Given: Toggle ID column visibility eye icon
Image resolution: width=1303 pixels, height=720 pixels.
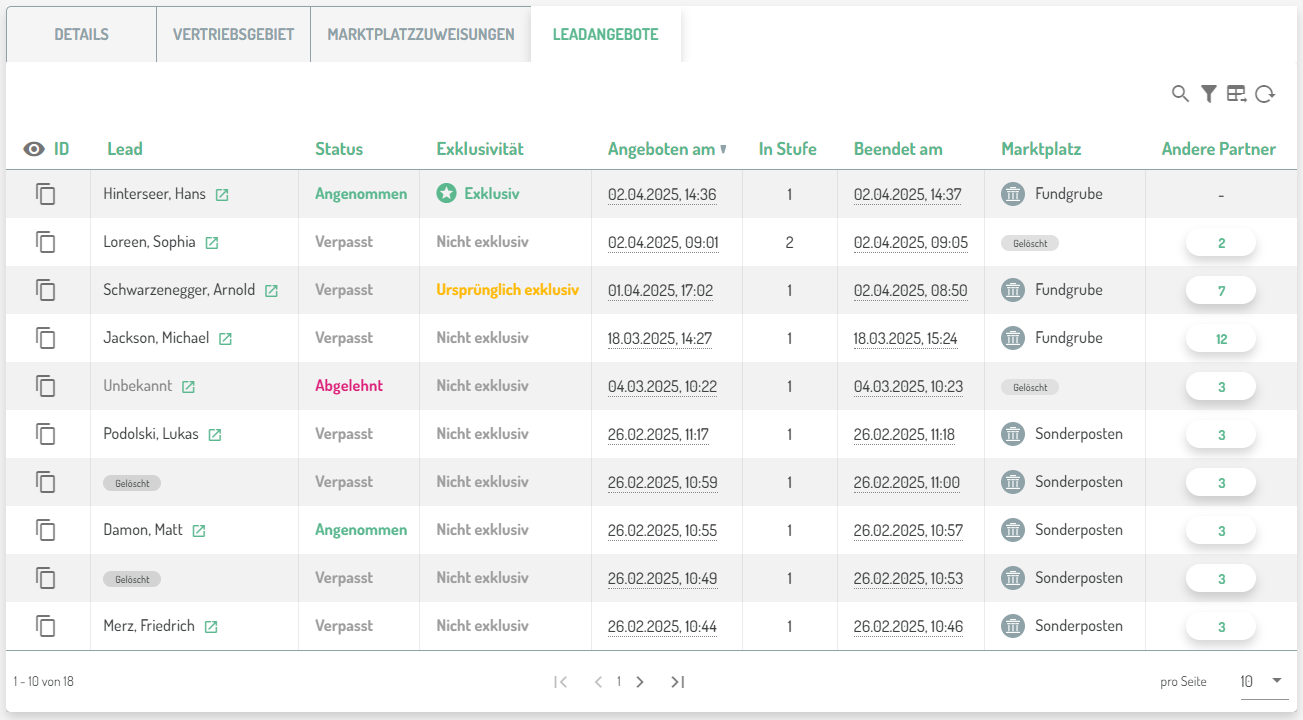Looking at the screenshot, I should [34, 149].
